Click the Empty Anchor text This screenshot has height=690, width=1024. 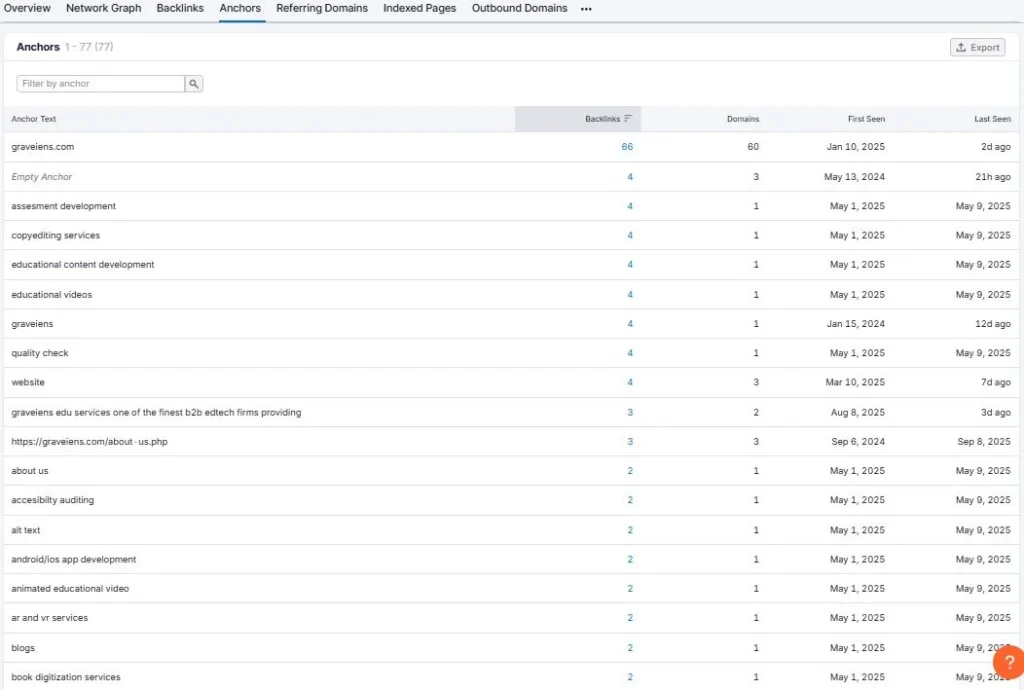(x=41, y=177)
